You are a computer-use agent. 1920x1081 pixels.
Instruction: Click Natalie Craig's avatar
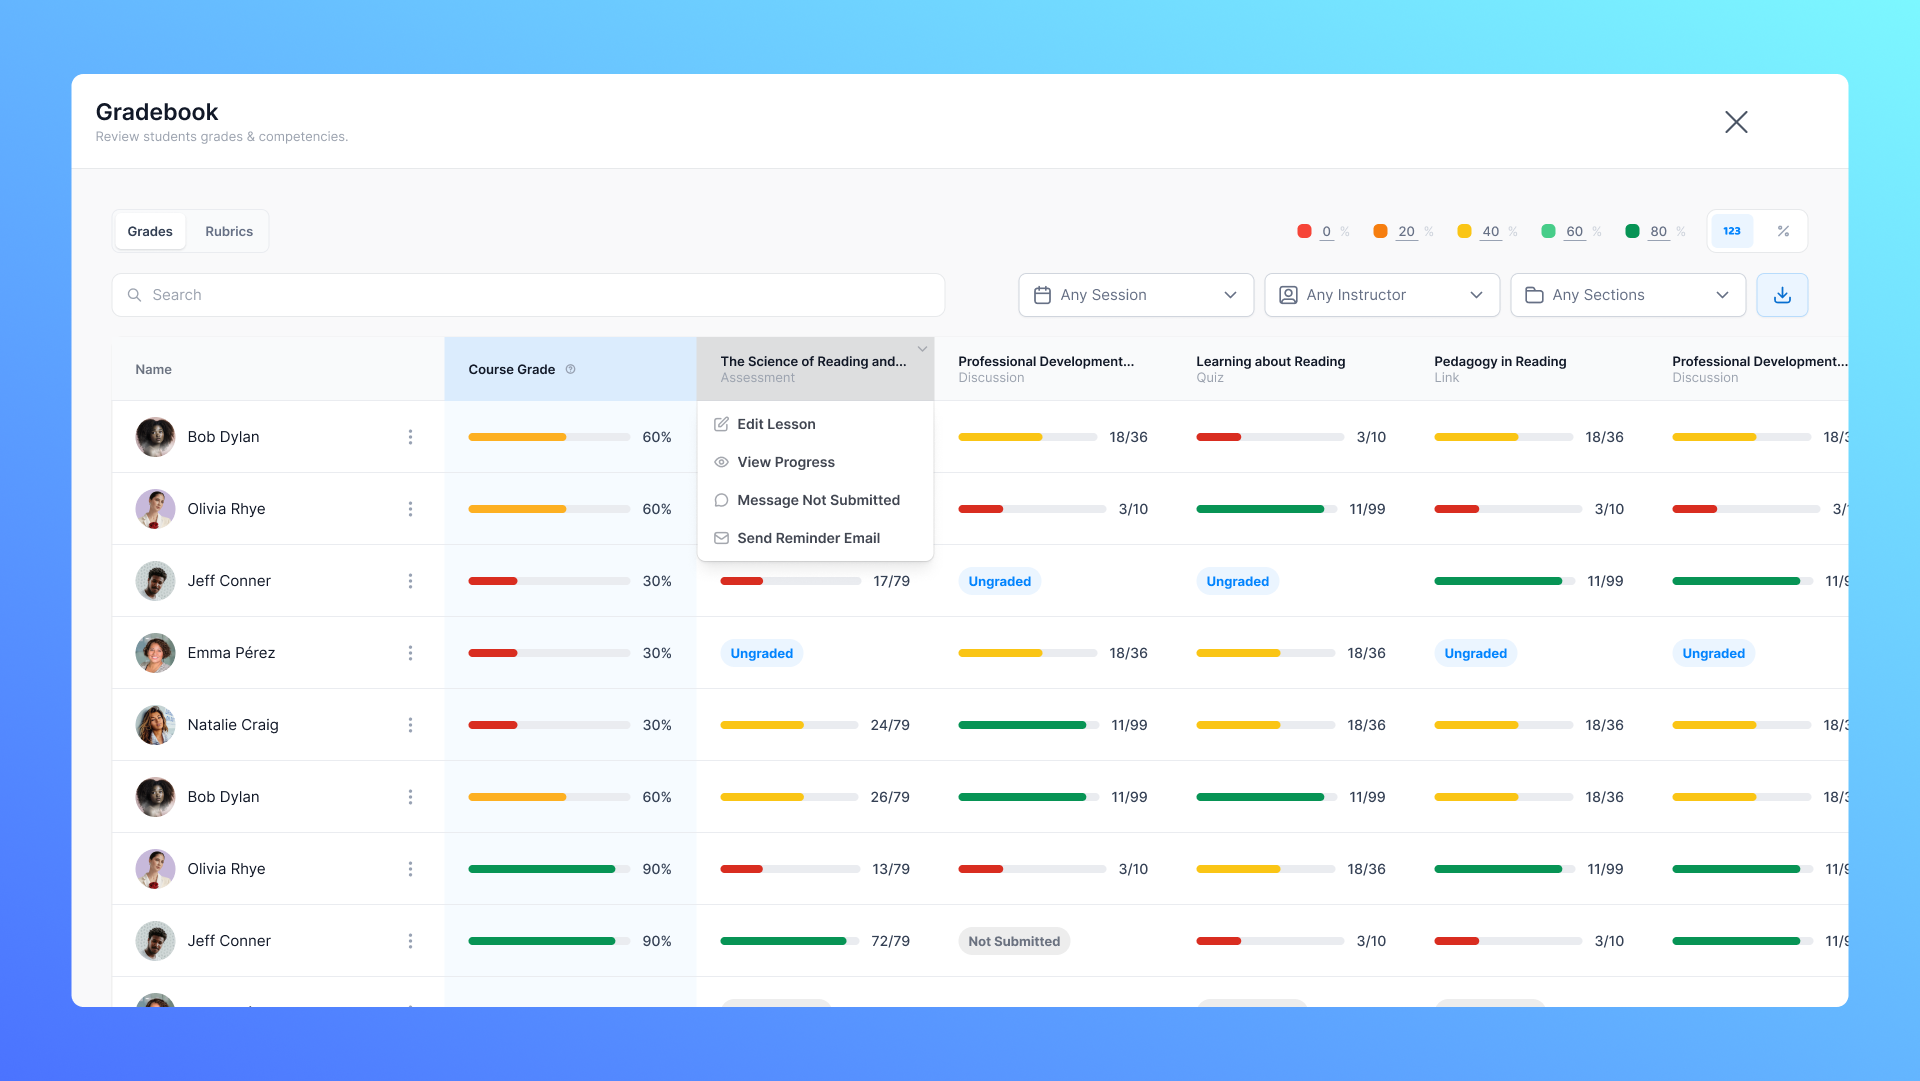tap(155, 725)
